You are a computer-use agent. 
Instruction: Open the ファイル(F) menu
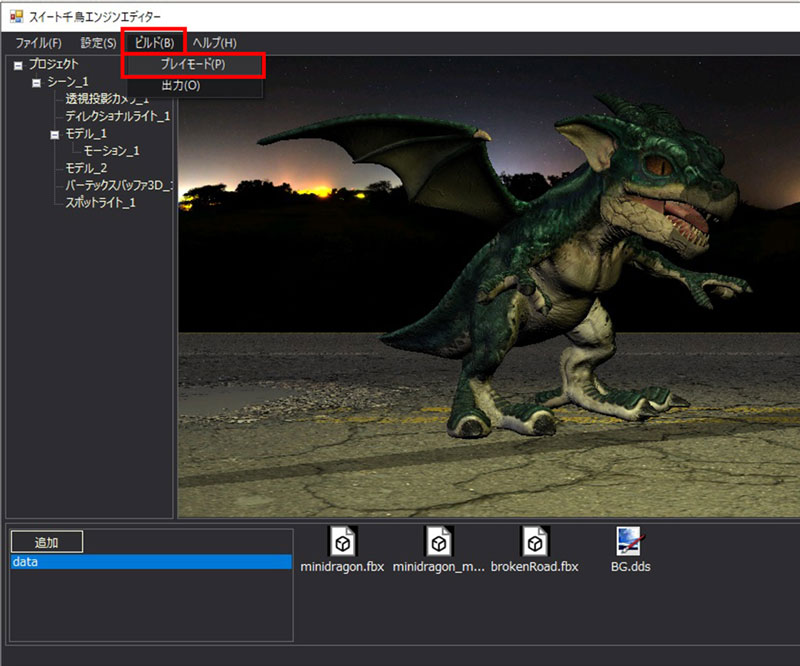click(38, 43)
